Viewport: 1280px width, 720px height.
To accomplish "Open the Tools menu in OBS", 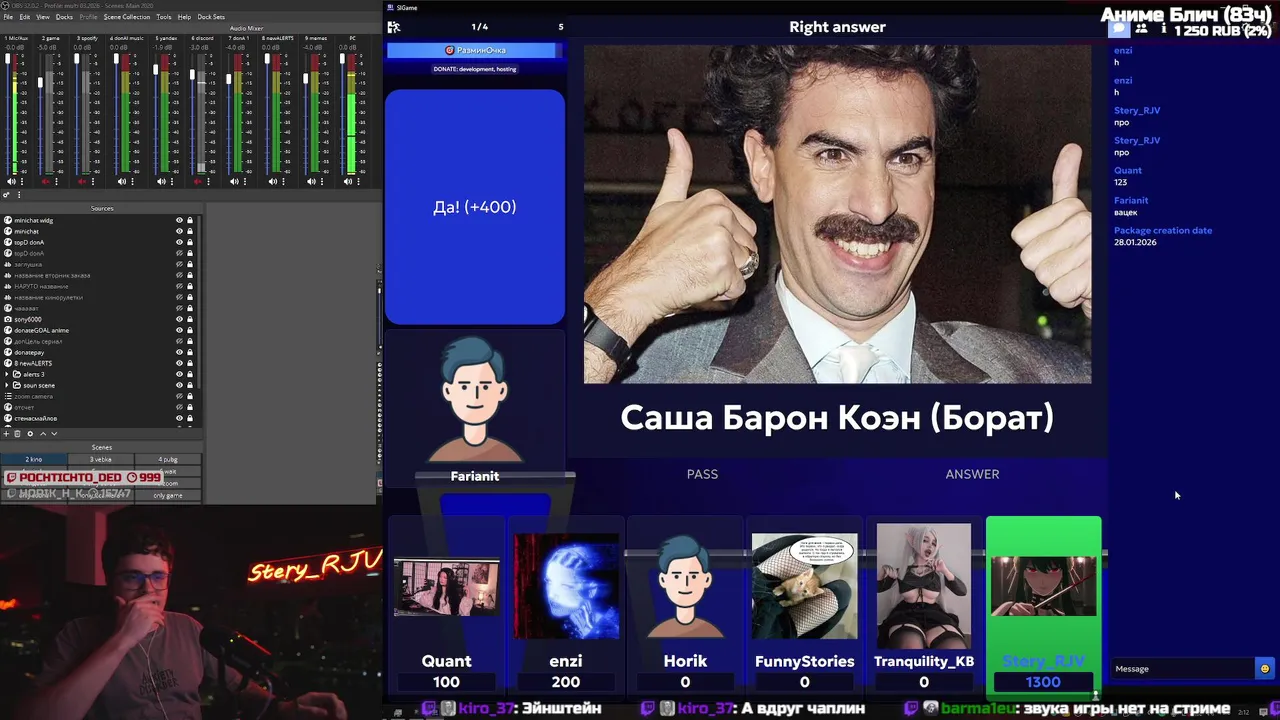I will (x=164, y=17).
